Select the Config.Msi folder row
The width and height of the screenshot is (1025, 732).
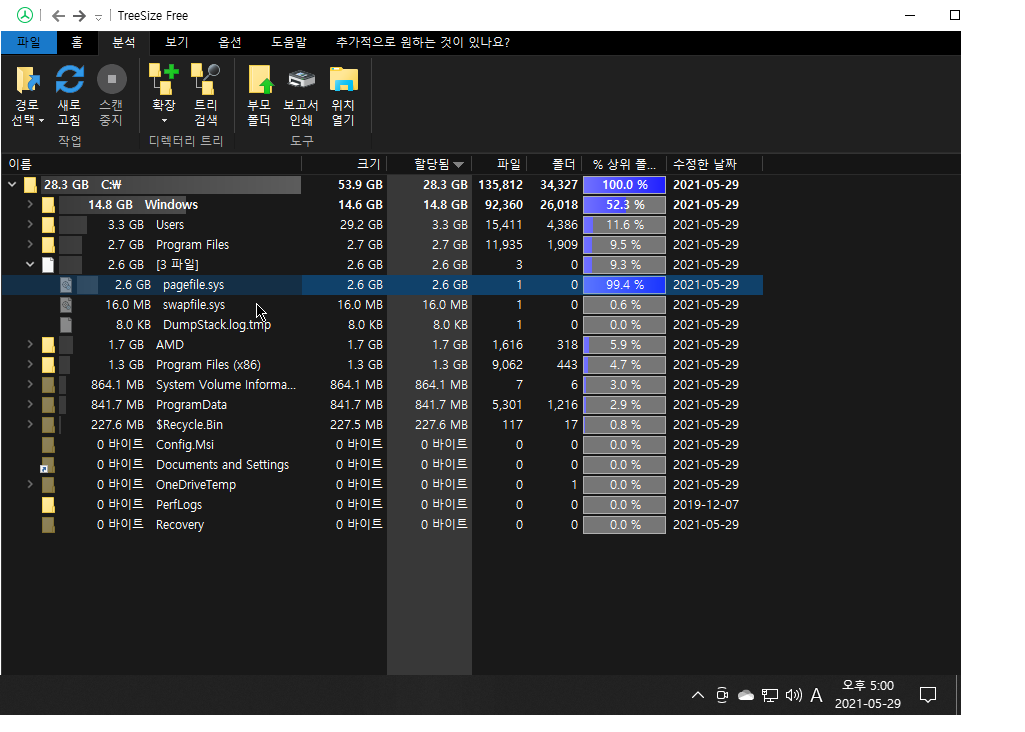pos(382,445)
